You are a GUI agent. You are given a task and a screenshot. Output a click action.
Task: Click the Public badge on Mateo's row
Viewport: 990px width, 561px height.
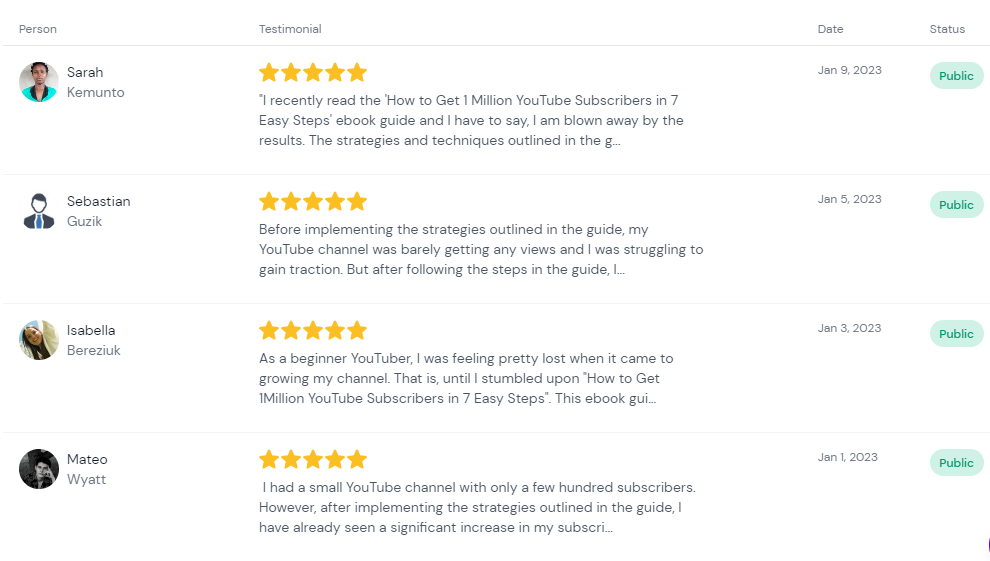click(x=956, y=463)
